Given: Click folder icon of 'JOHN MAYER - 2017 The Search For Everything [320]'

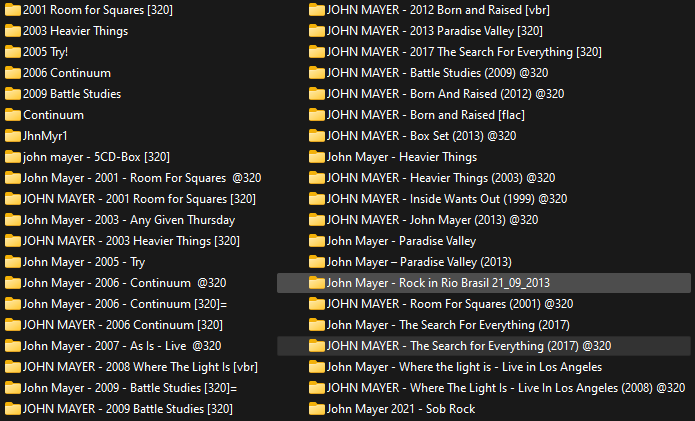Looking at the screenshot, I should coord(316,52).
